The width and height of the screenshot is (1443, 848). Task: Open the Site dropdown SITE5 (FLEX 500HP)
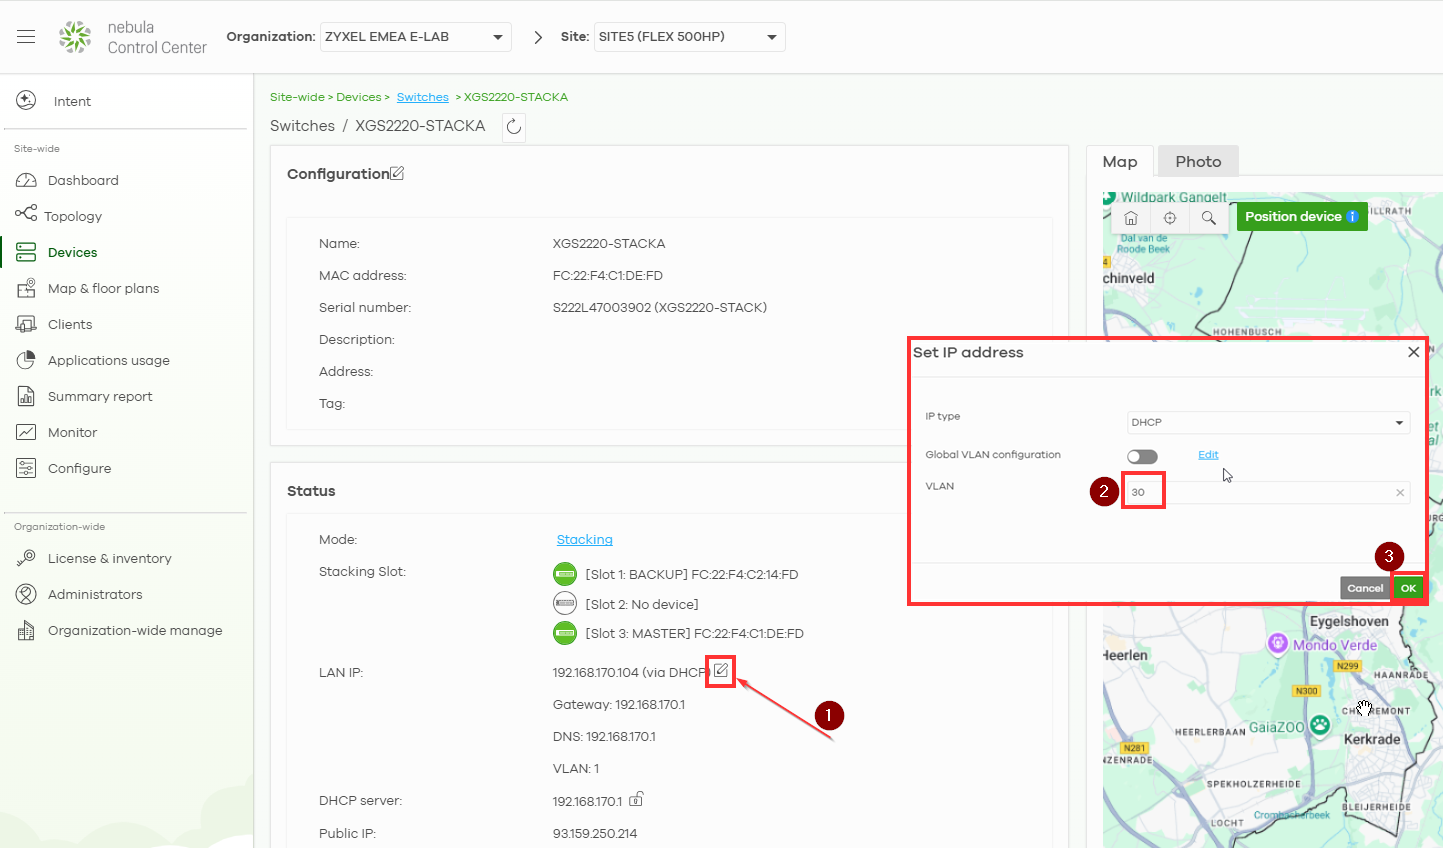click(x=689, y=37)
